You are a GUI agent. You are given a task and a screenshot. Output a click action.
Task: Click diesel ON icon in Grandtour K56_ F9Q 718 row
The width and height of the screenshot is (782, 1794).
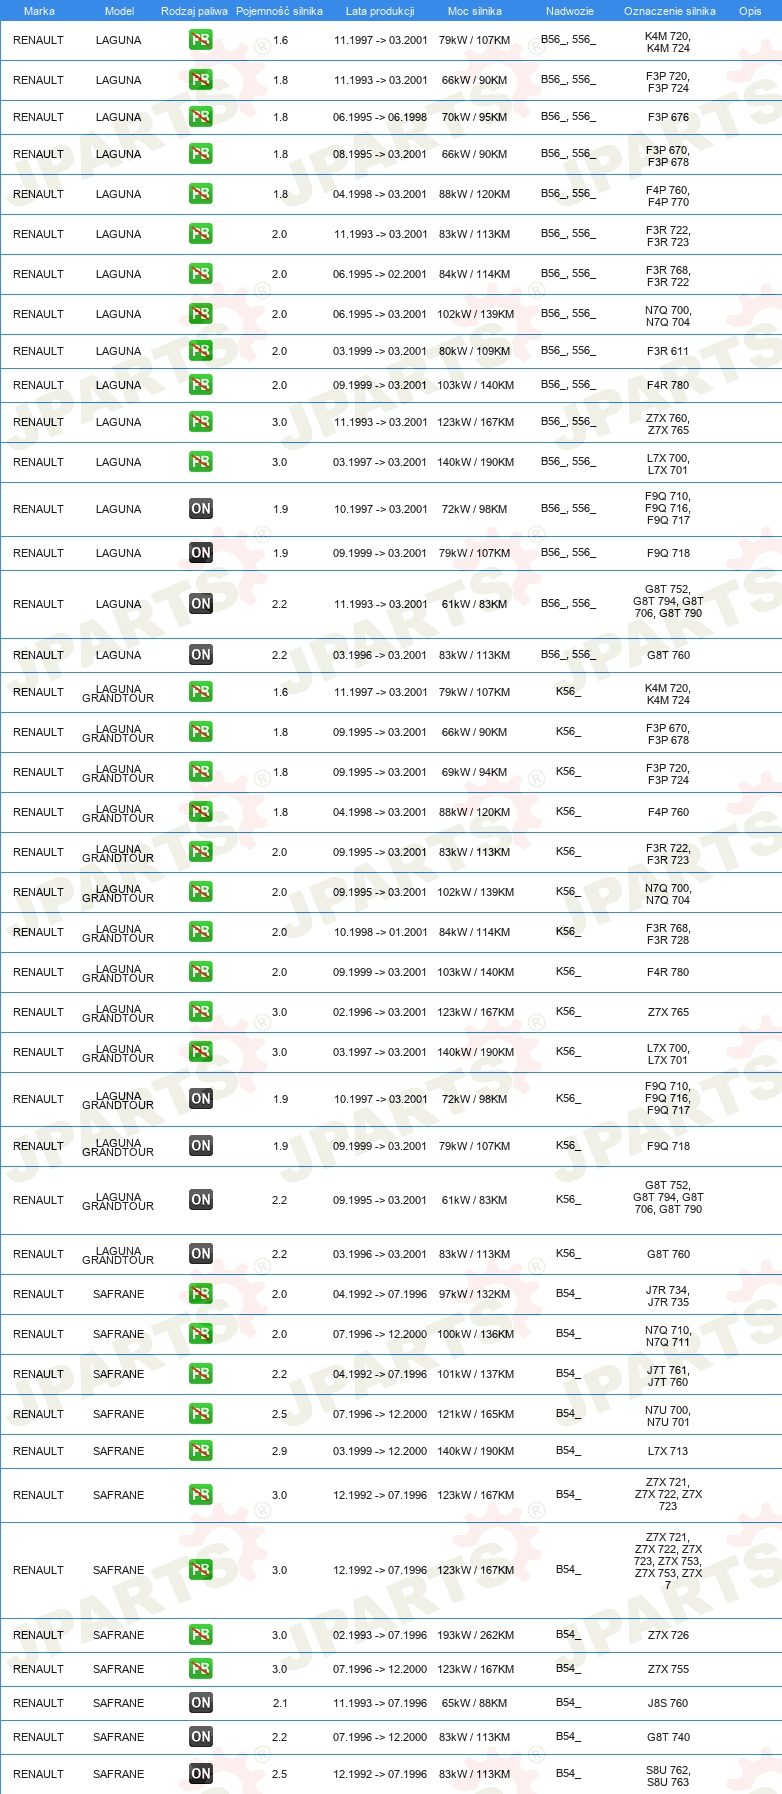pyautogui.click(x=201, y=1146)
